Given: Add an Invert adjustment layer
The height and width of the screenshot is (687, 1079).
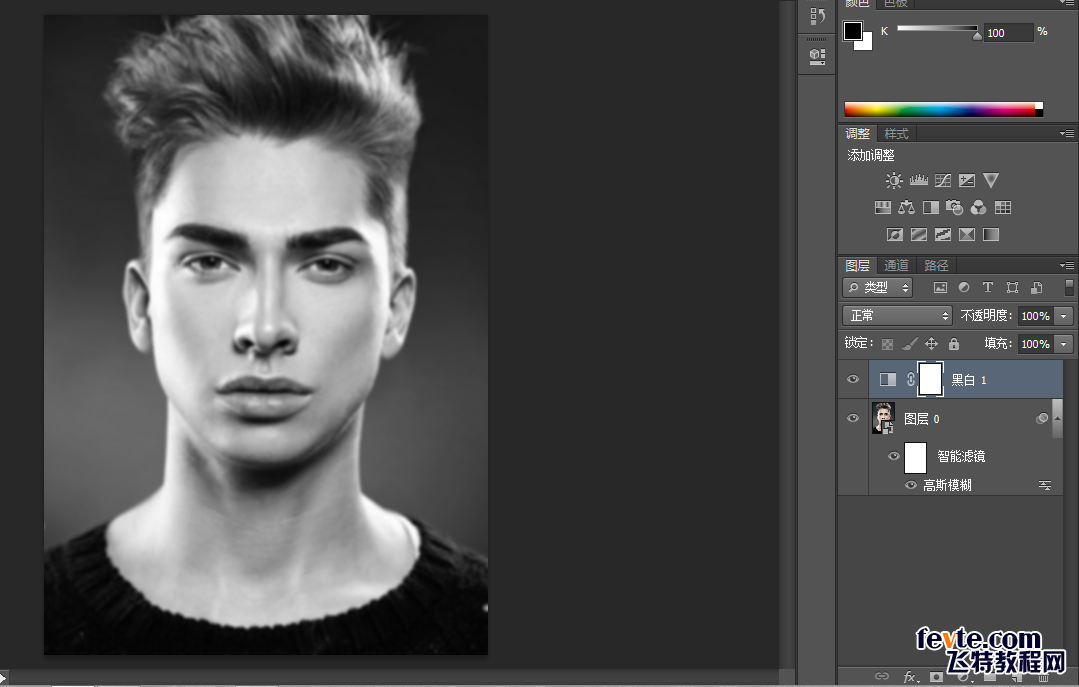Looking at the screenshot, I should pyautogui.click(x=895, y=235).
